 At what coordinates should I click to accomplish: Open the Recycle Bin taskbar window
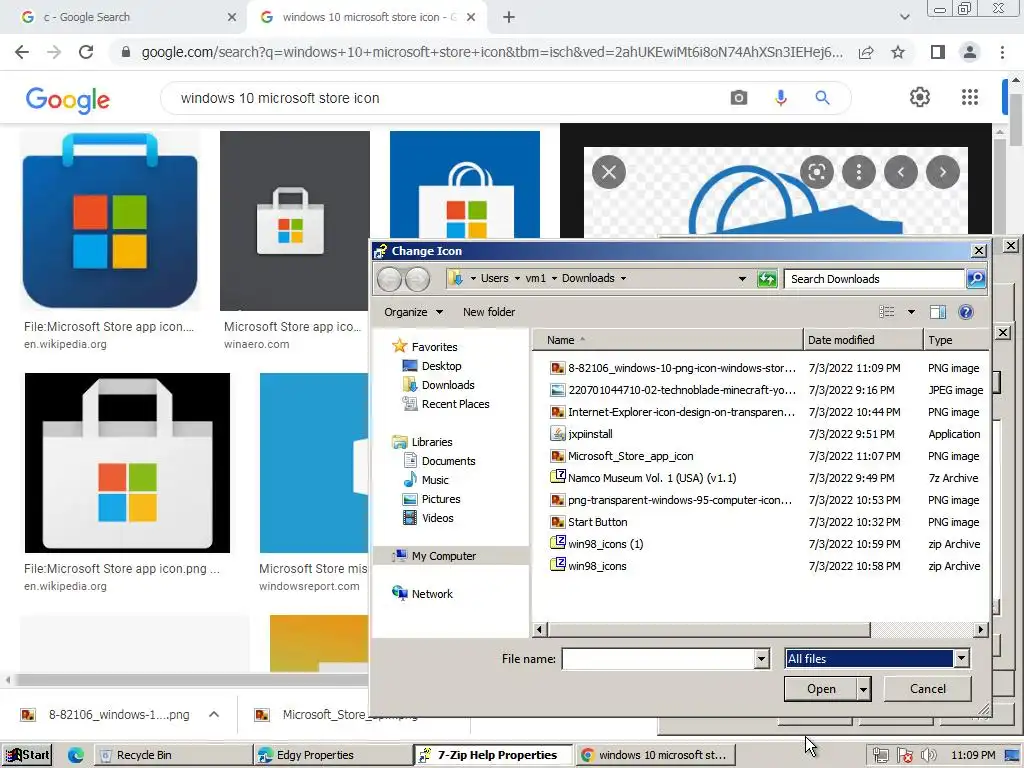click(x=173, y=755)
